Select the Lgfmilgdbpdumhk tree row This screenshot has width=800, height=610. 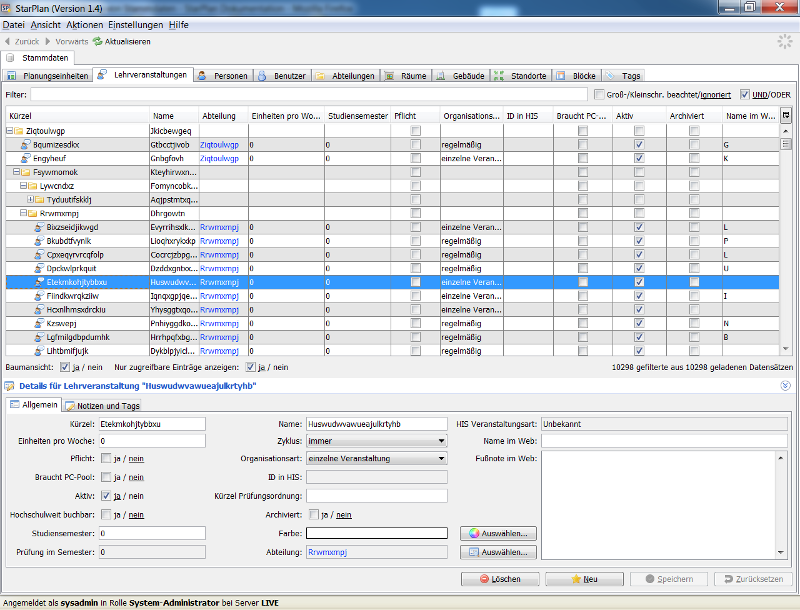392,337
